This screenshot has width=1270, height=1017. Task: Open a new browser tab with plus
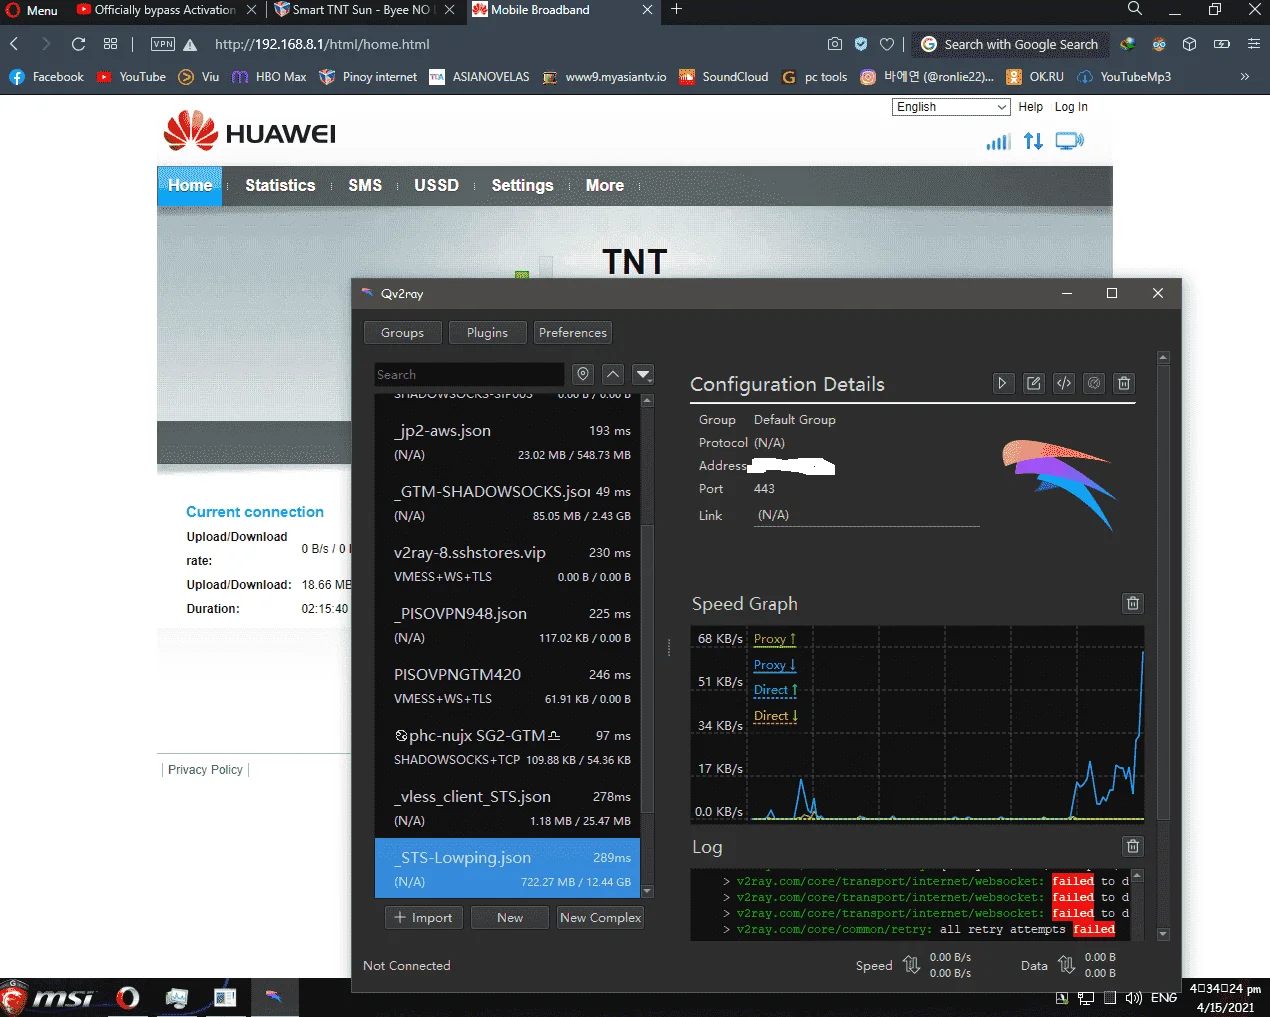click(677, 9)
